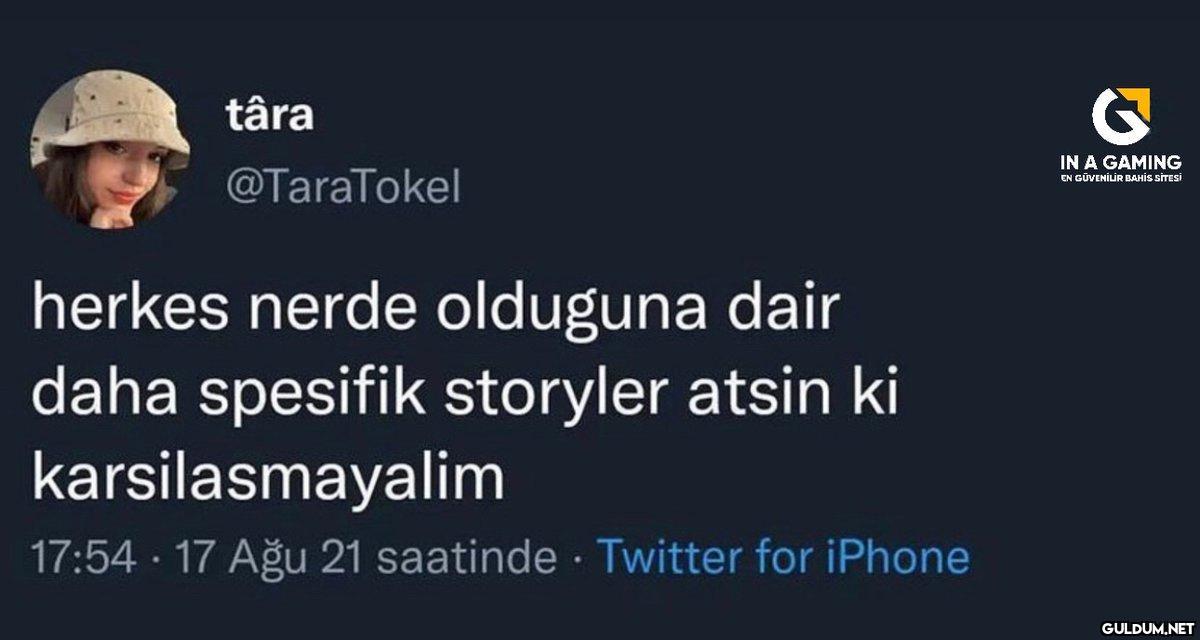The width and height of the screenshot is (1200, 640).
Task: Click the date 17 Ağu 21 saatinde
Action: 364,558
